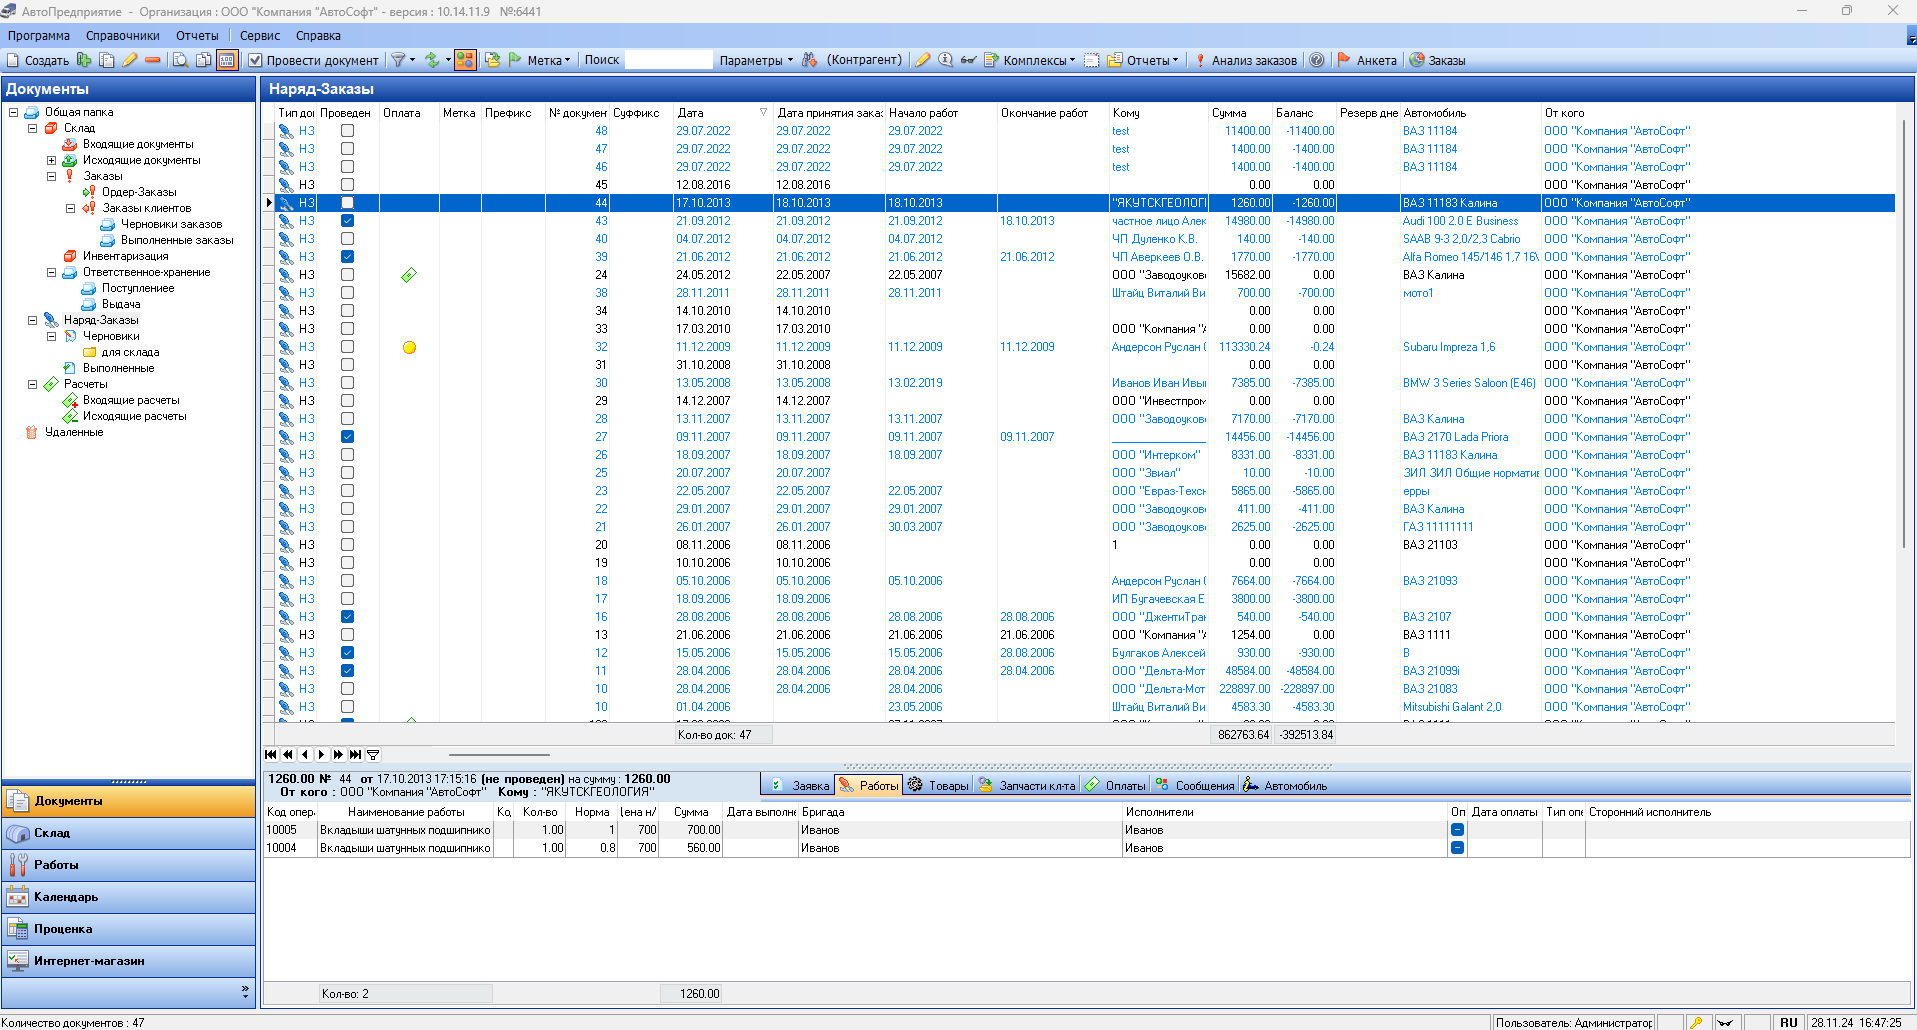Collapse the Заказы клиентов tree node
This screenshot has width=1917, height=1030.
(x=70, y=208)
